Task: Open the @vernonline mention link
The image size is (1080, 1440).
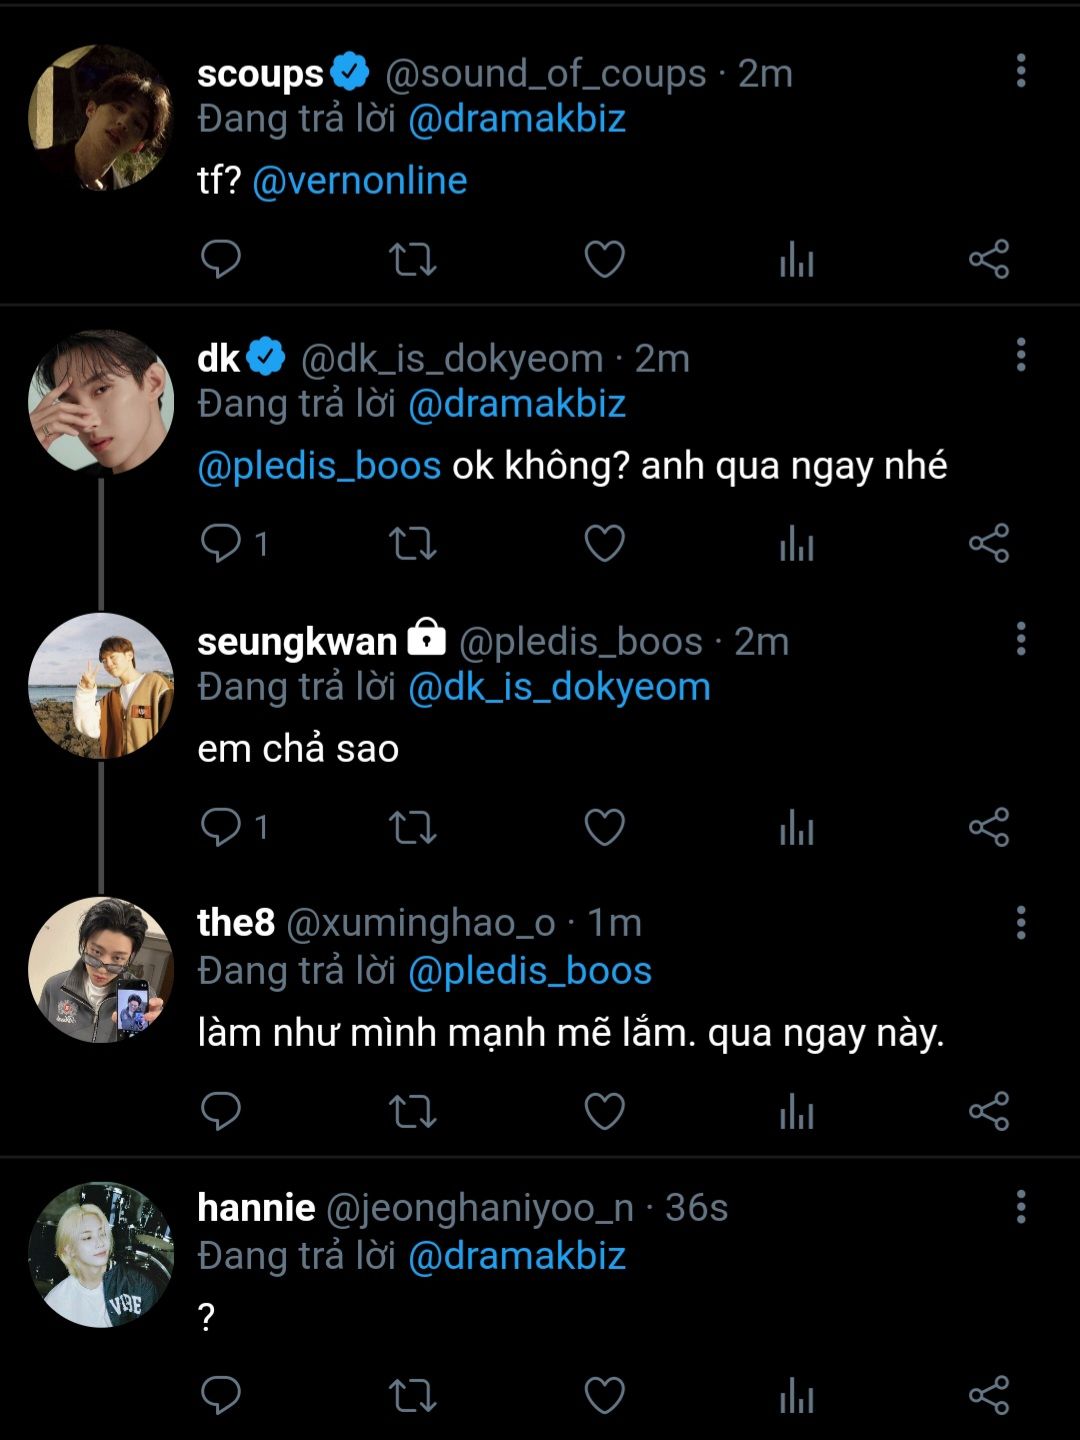Action: tap(360, 181)
